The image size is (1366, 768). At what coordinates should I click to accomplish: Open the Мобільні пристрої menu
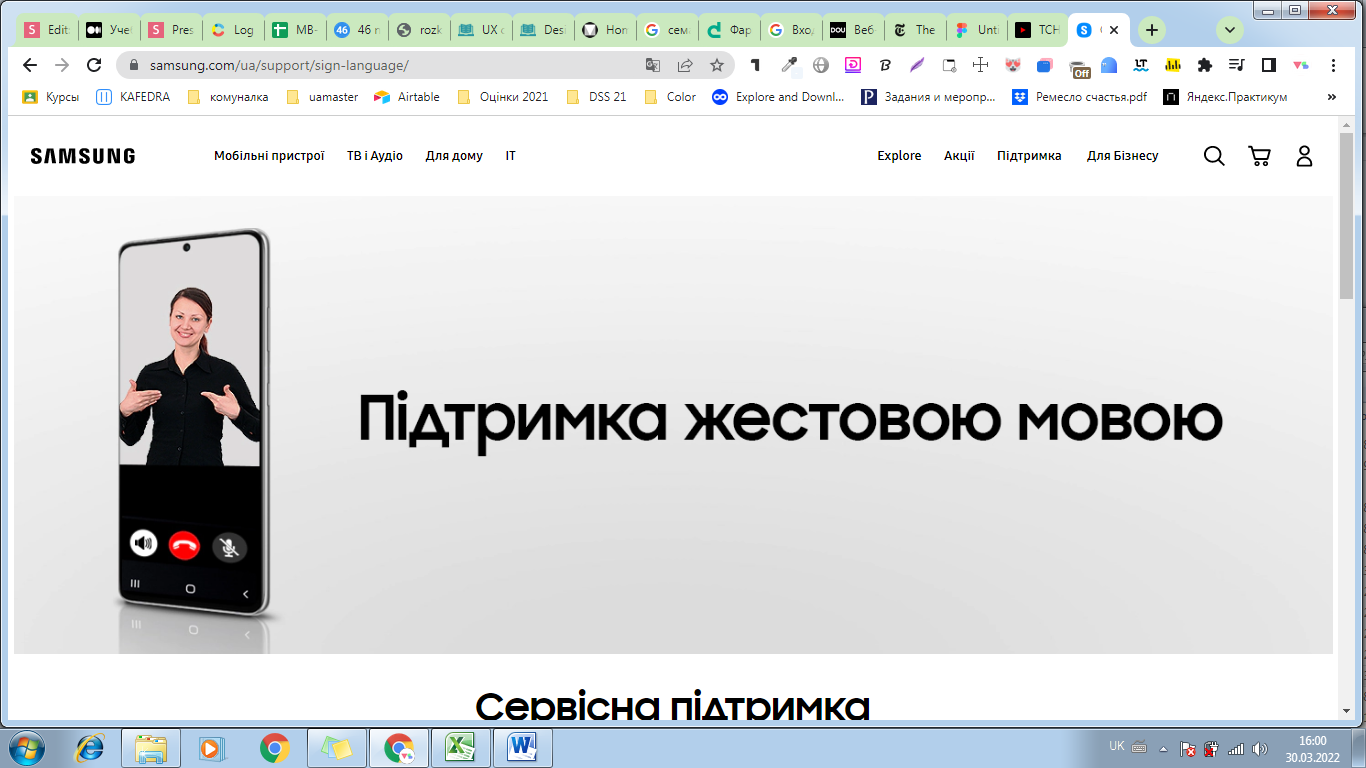269,156
